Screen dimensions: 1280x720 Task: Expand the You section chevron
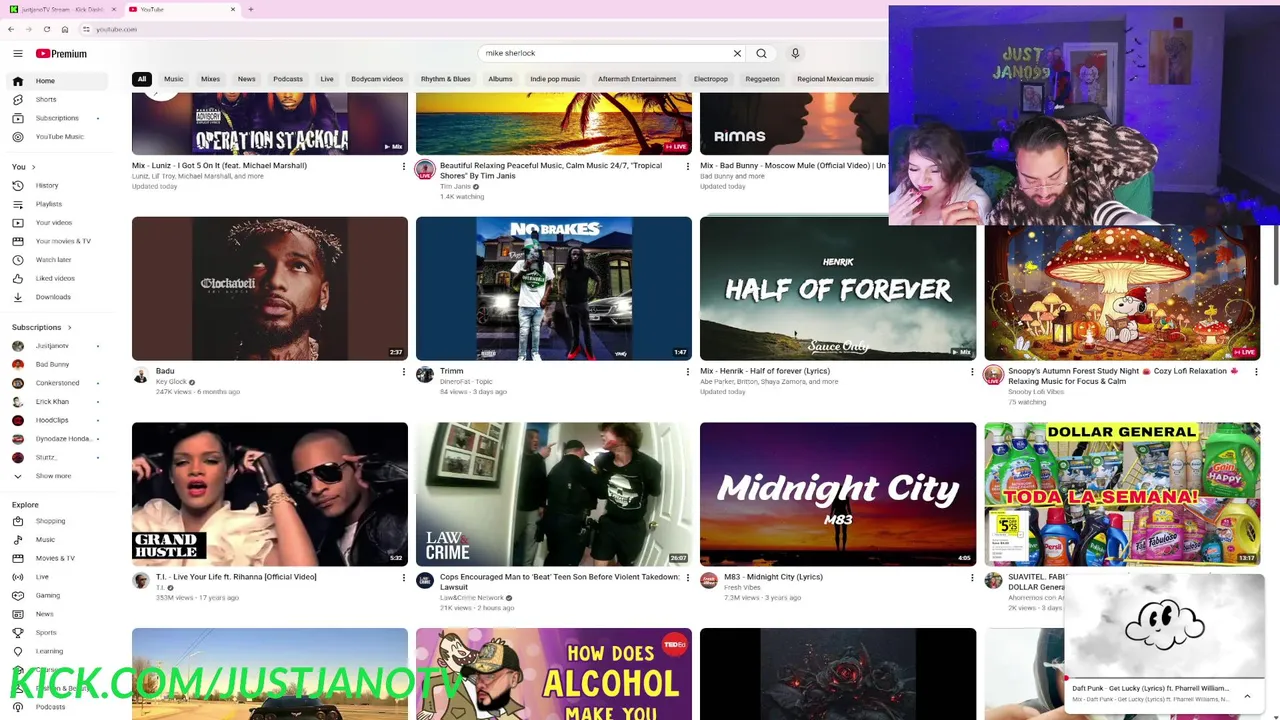[33, 167]
